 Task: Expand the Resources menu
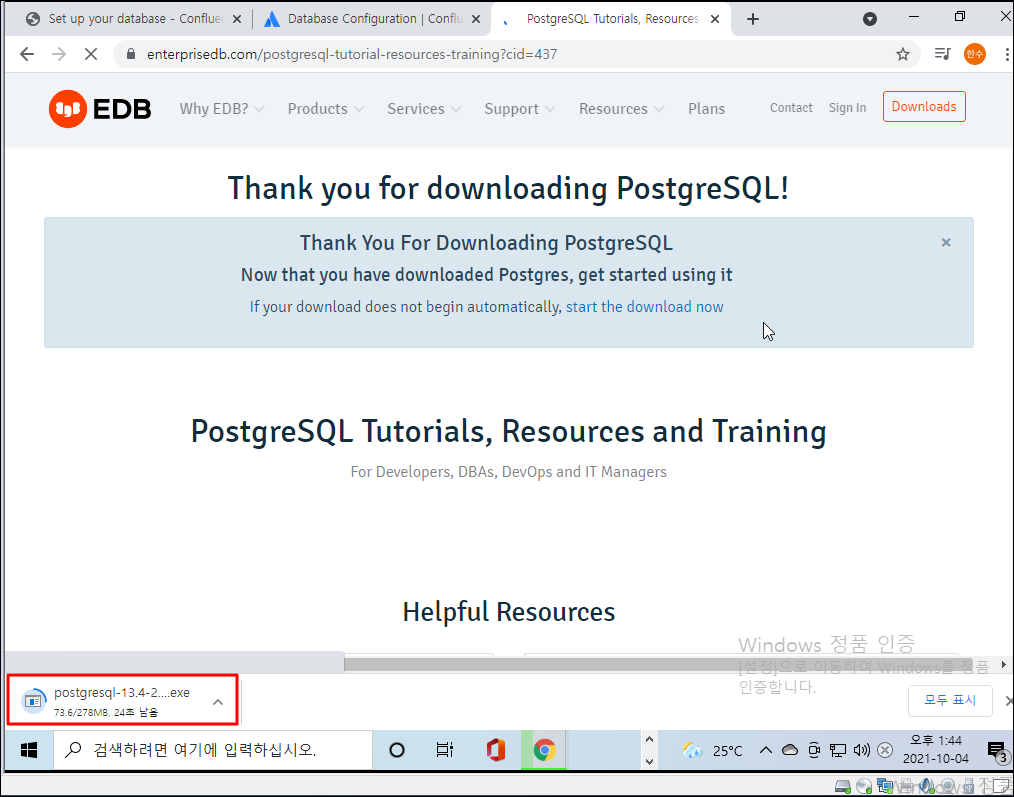click(x=621, y=109)
